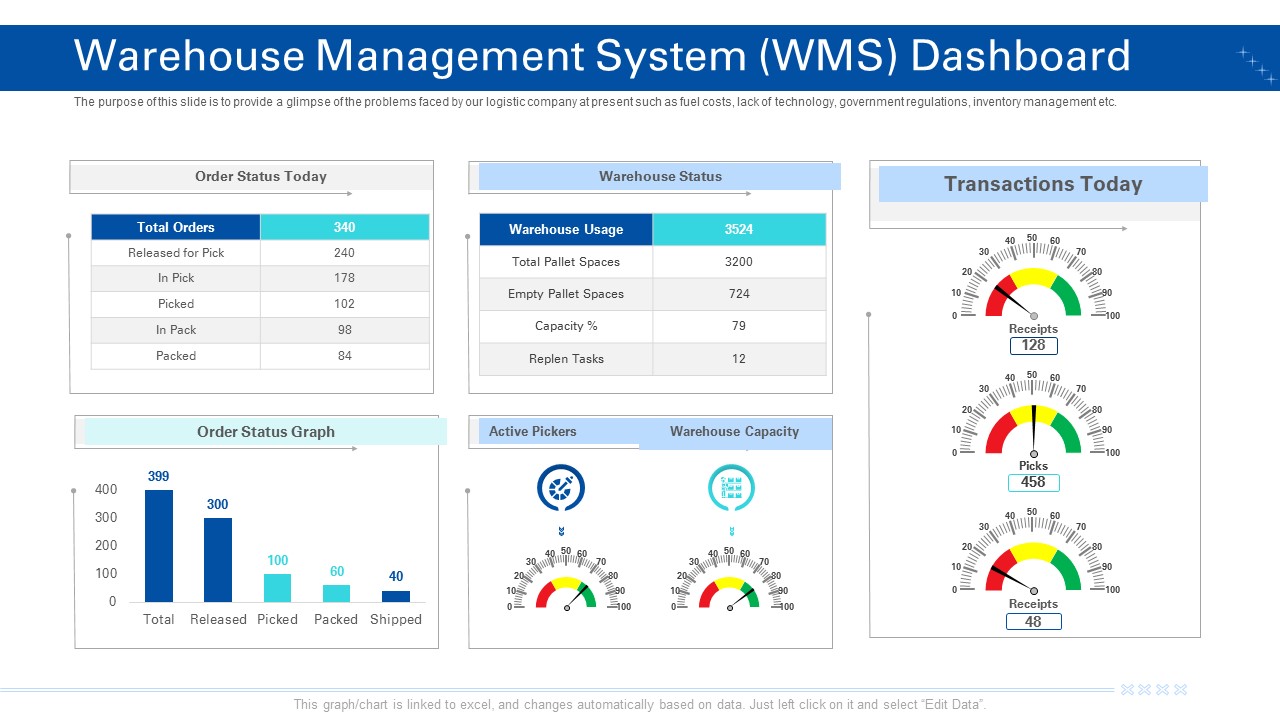
Task: Click the Warehouse Capacity header label
Action: click(735, 431)
